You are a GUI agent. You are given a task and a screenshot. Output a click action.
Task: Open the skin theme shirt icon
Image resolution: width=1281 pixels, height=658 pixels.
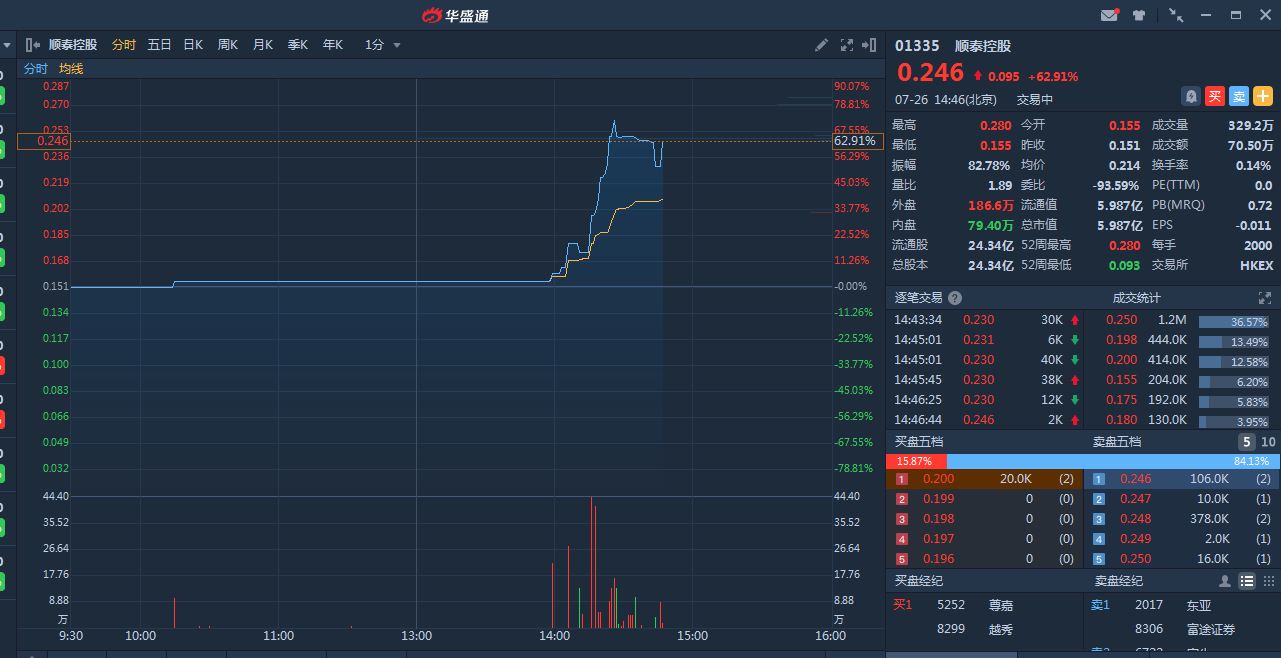(1139, 15)
